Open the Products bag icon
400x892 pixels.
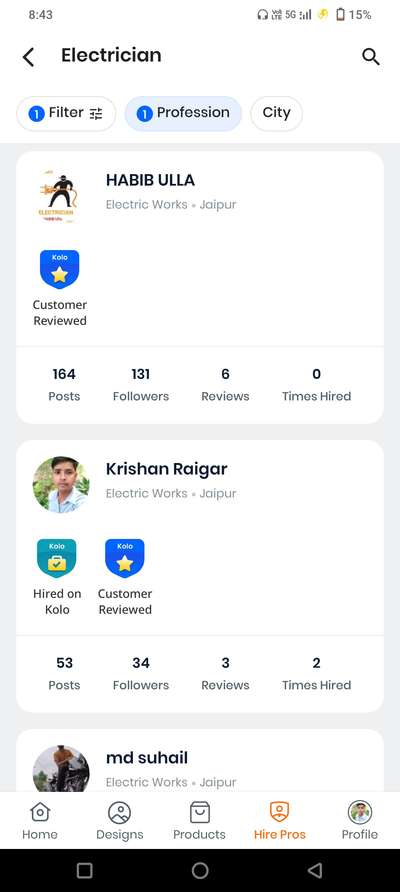coord(199,813)
